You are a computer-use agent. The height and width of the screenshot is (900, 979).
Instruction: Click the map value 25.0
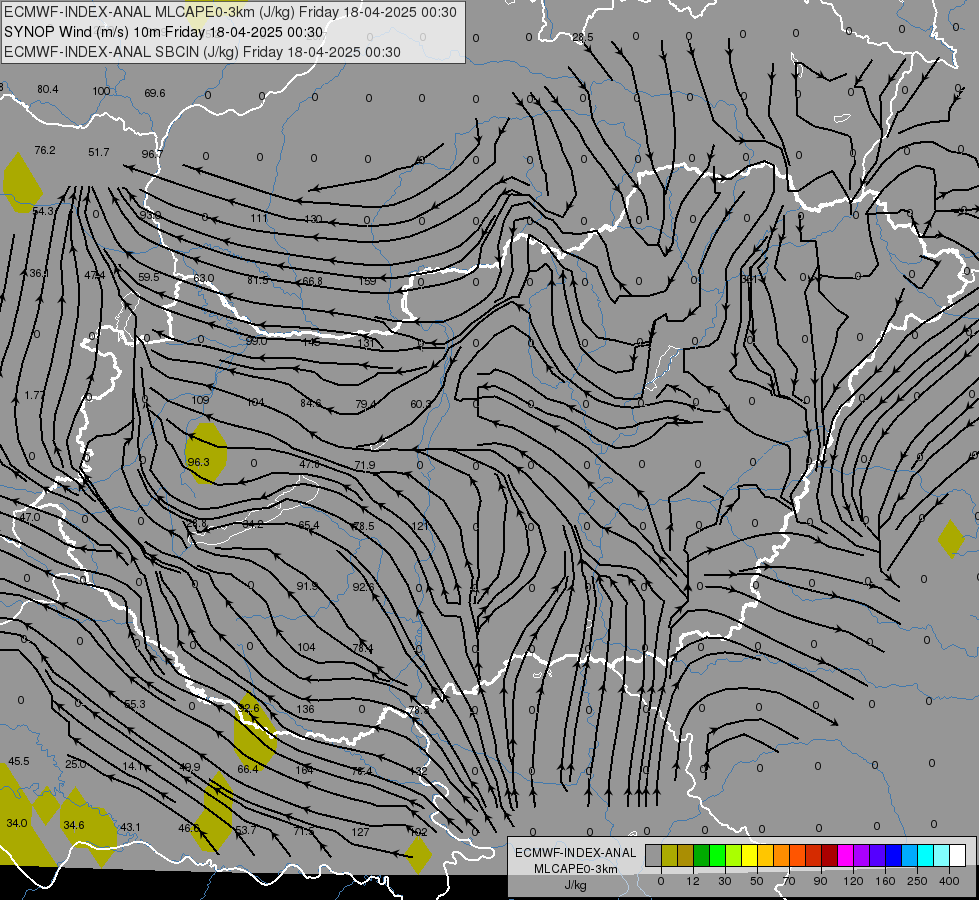[x=76, y=764]
